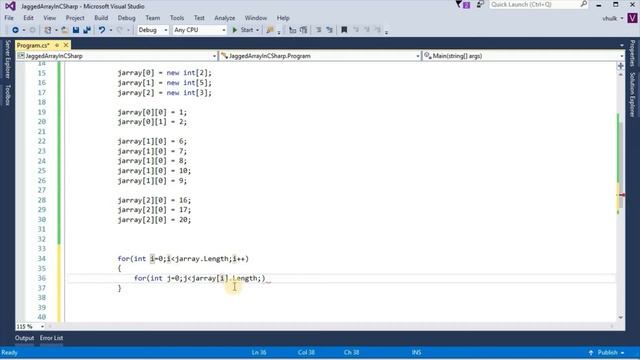This screenshot has height=360, width=640.
Task: Open the Debug menu
Action: (127, 18)
